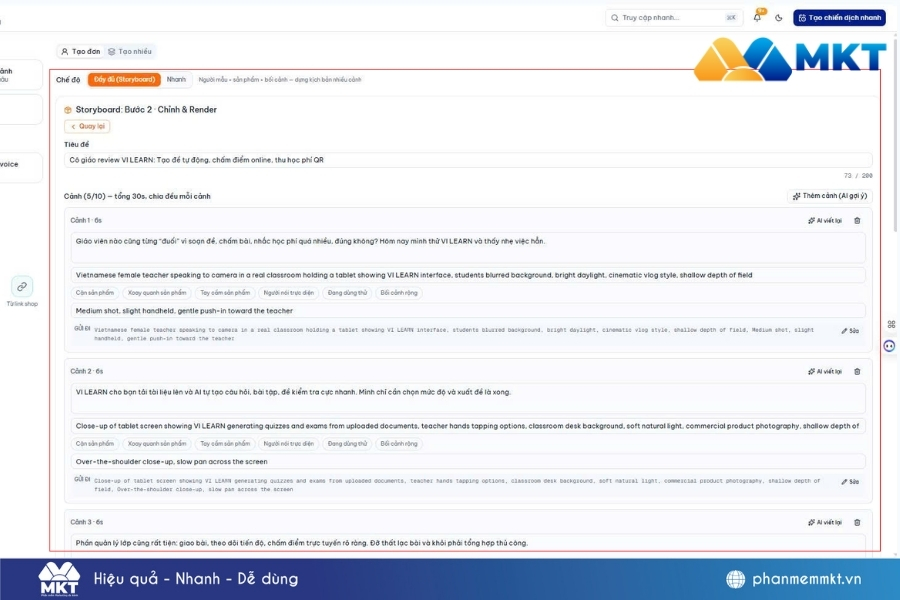Switch to the Tạo đơn tab
Viewport: 900px width, 600px height.
[81, 52]
